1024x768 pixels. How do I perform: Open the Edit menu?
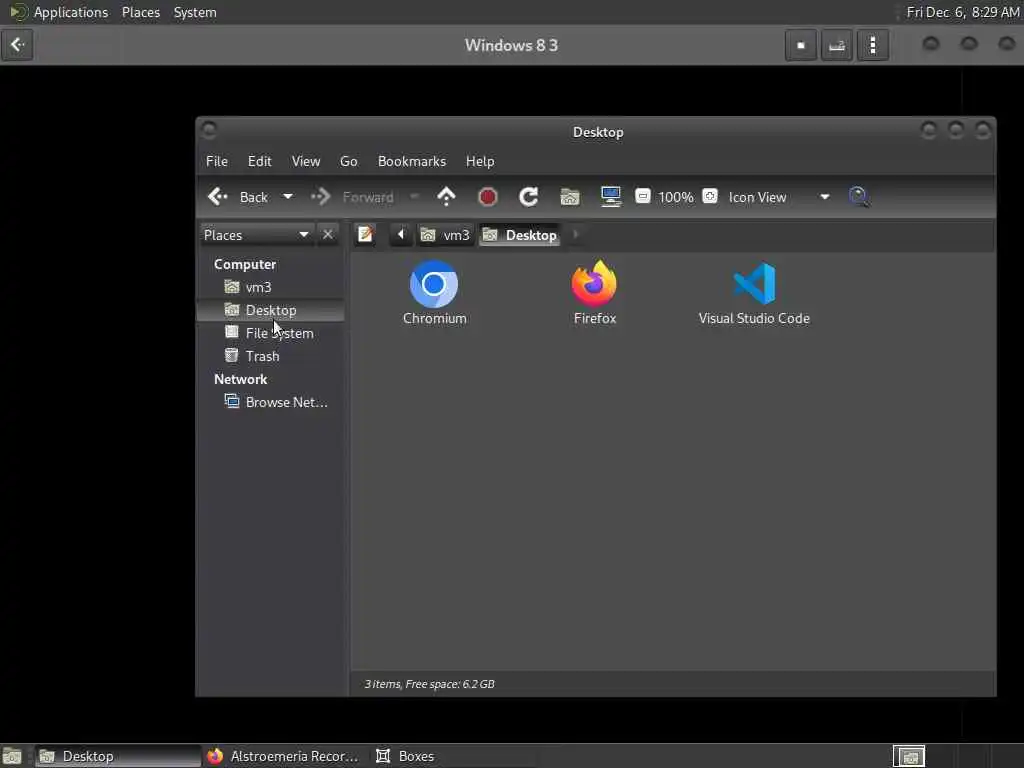(x=259, y=161)
